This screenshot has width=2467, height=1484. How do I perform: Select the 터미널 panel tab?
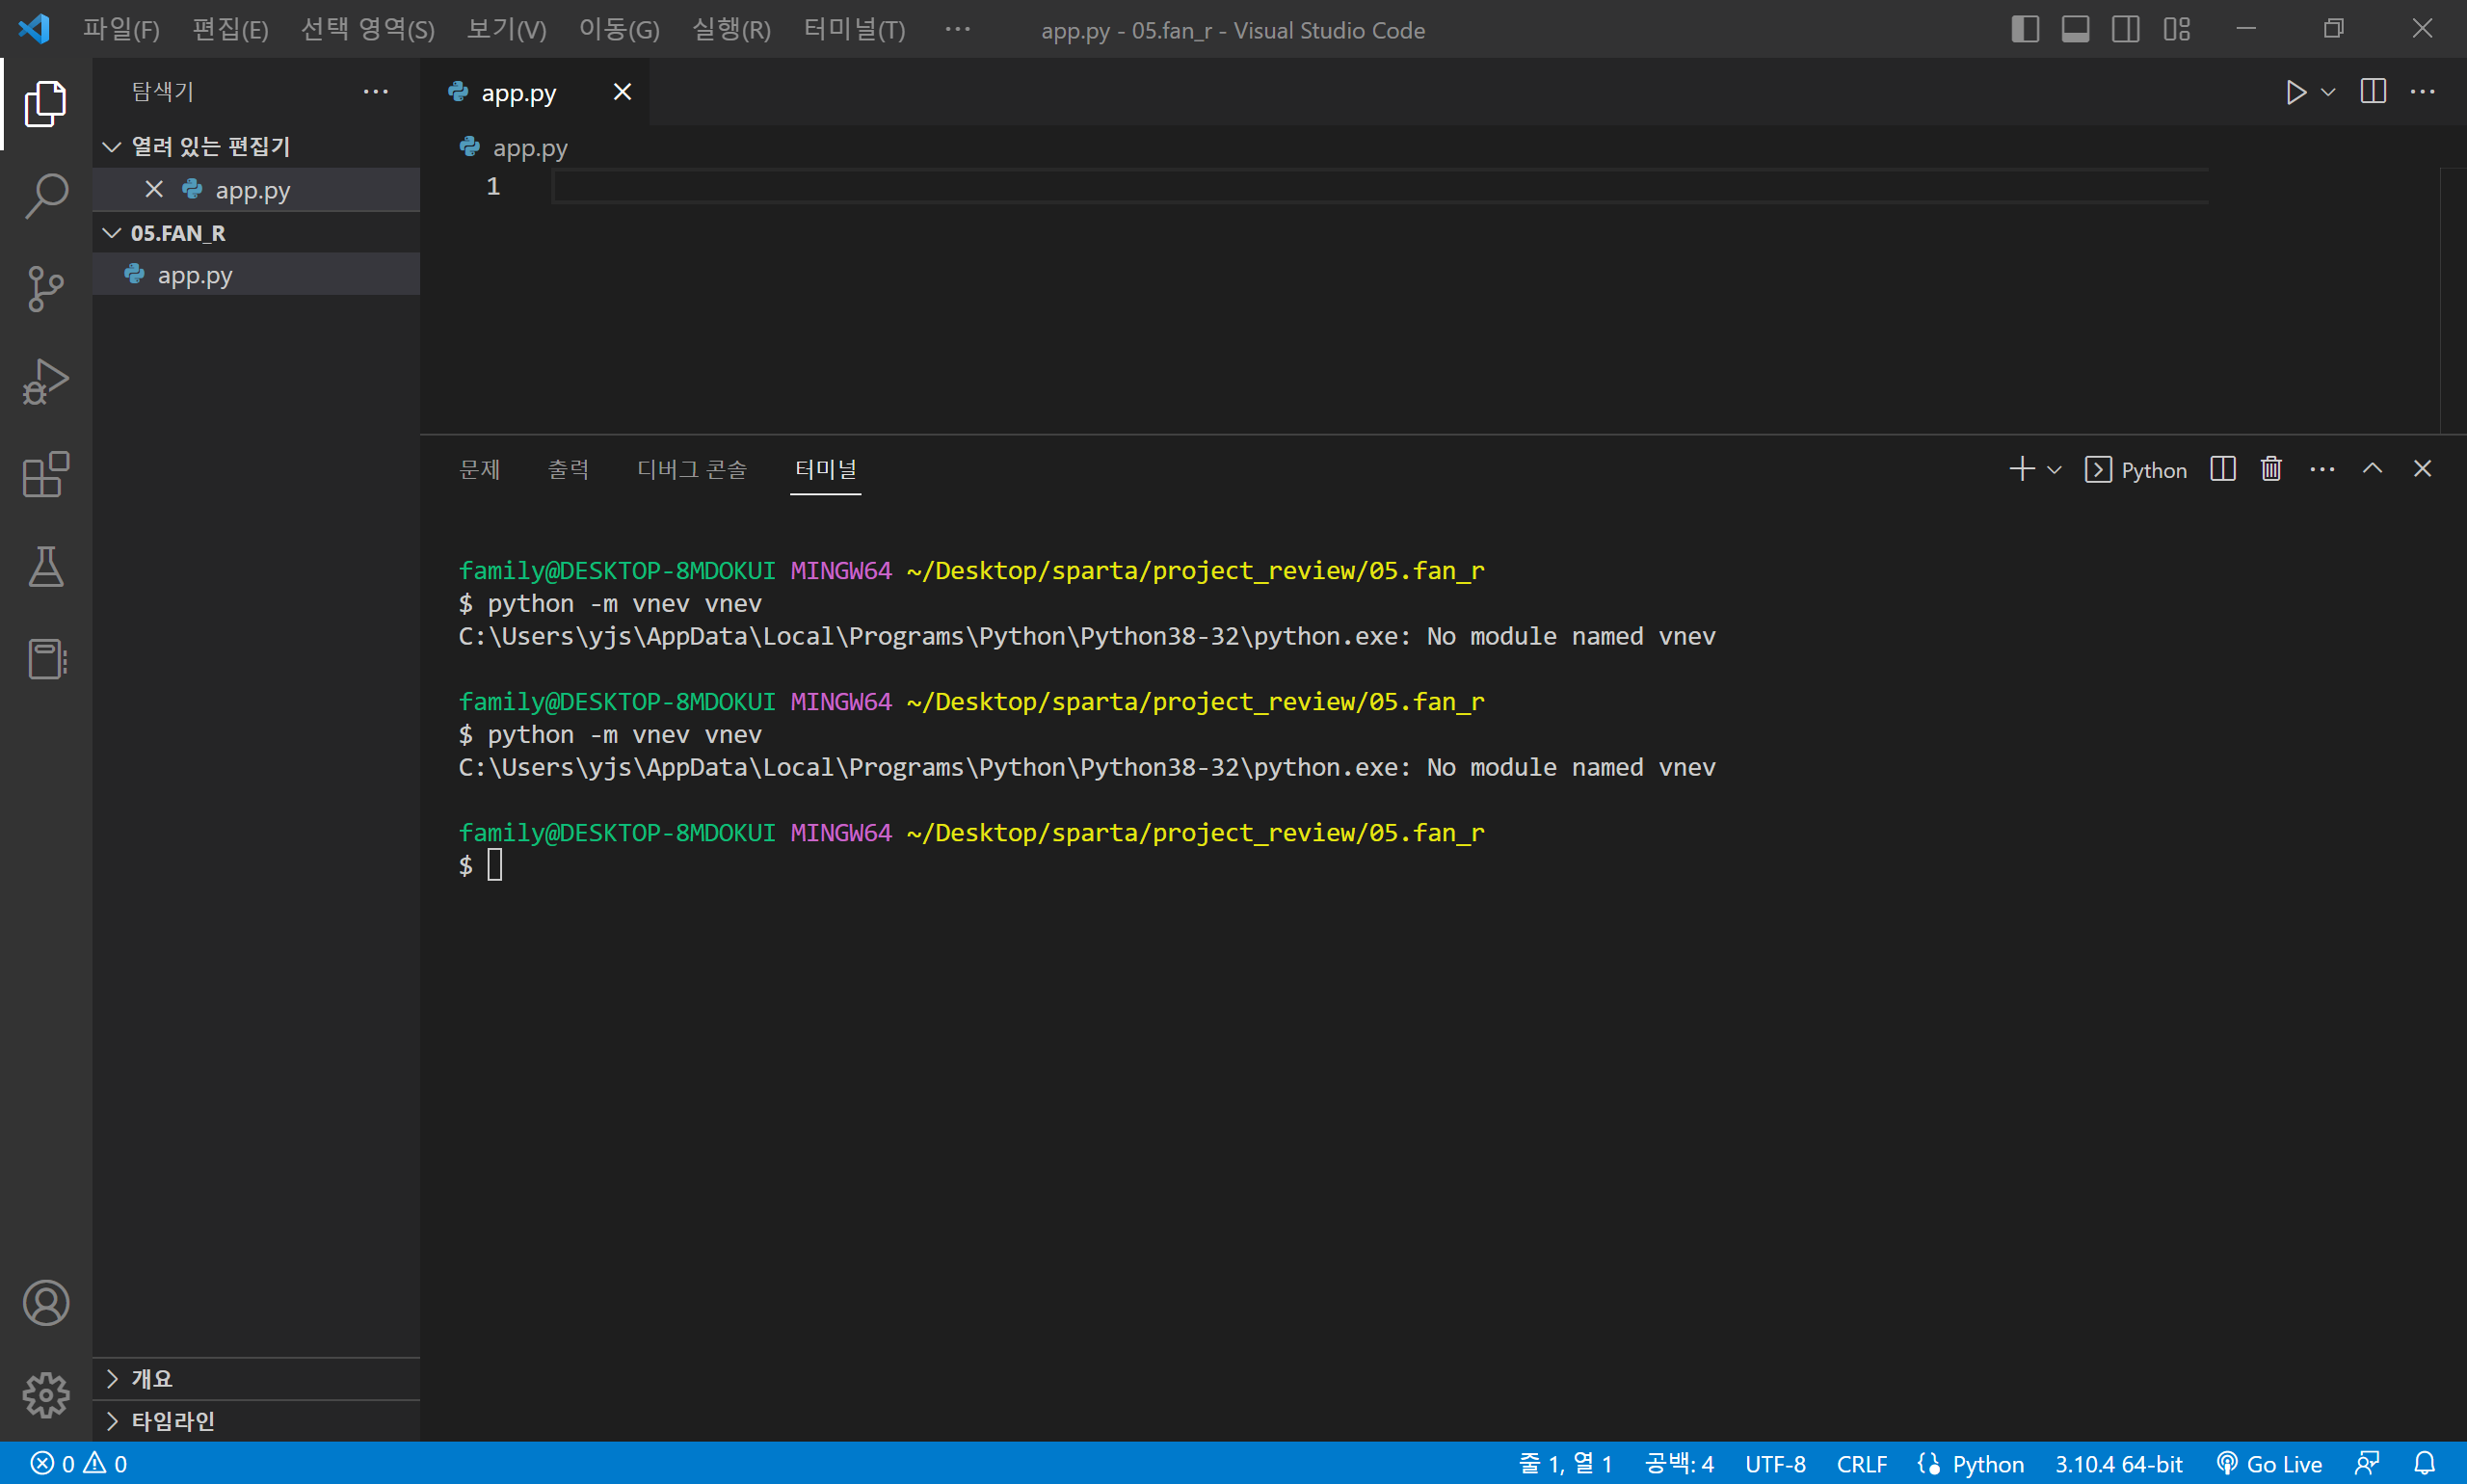click(826, 469)
